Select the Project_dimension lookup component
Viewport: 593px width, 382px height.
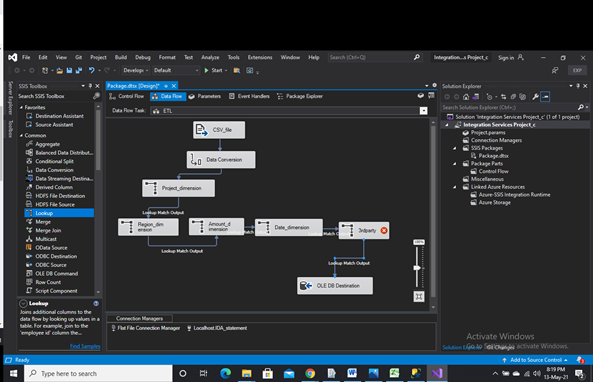tap(179, 188)
